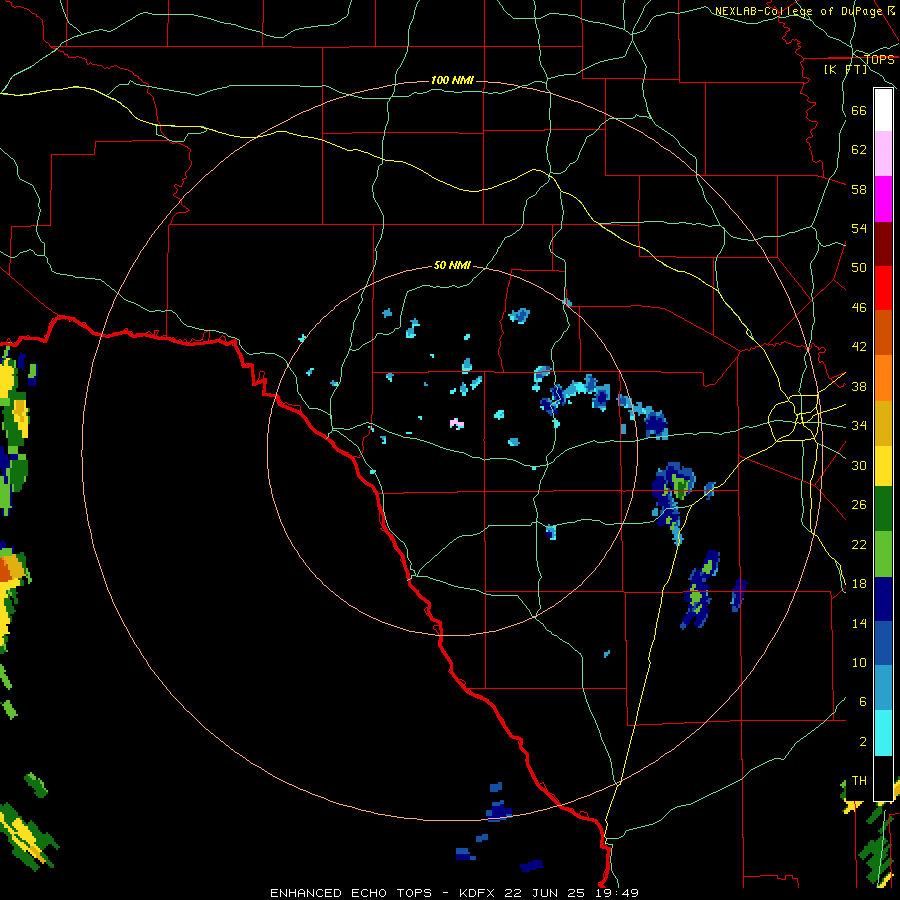This screenshot has width=900, height=900.
Task: Click the orange 42 kft legend swatch
Action: tap(883, 378)
